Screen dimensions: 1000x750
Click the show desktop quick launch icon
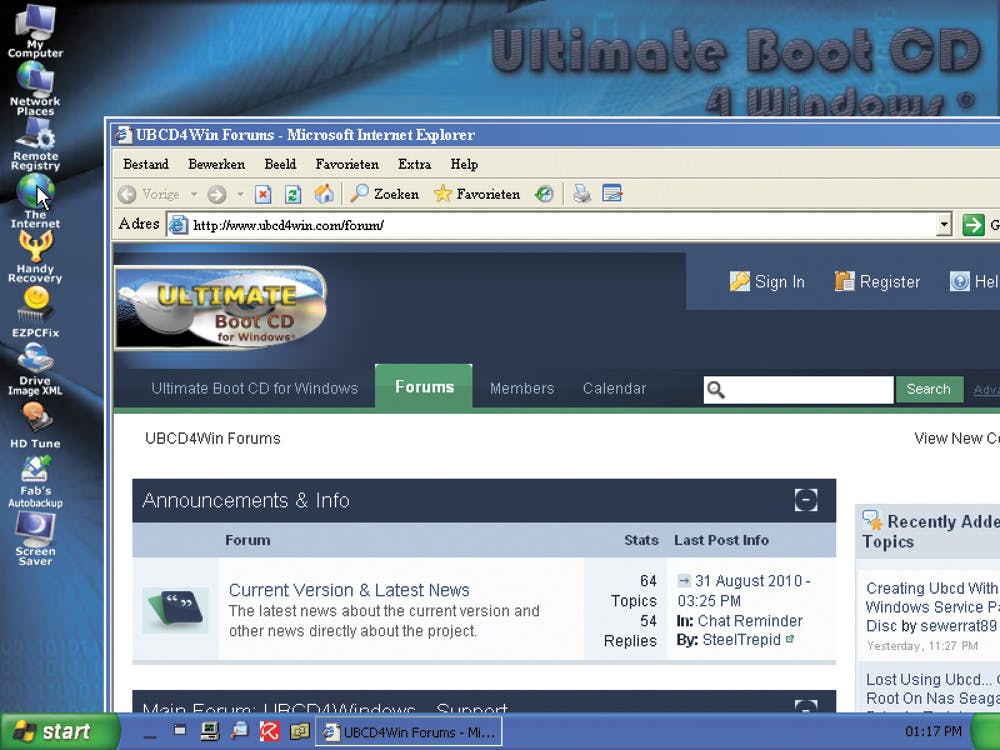click(x=180, y=731)
